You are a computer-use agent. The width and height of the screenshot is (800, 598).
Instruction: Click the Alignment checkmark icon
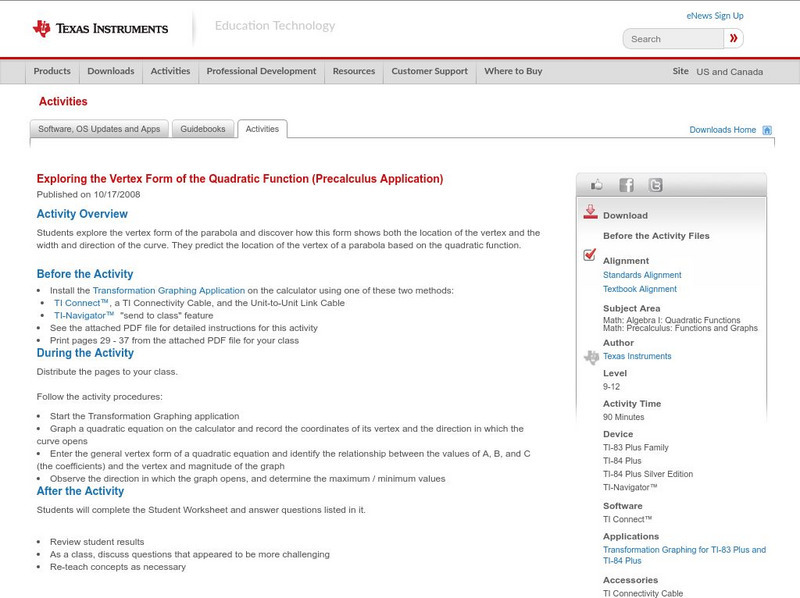pyautogui.click(x=589, y=254)
